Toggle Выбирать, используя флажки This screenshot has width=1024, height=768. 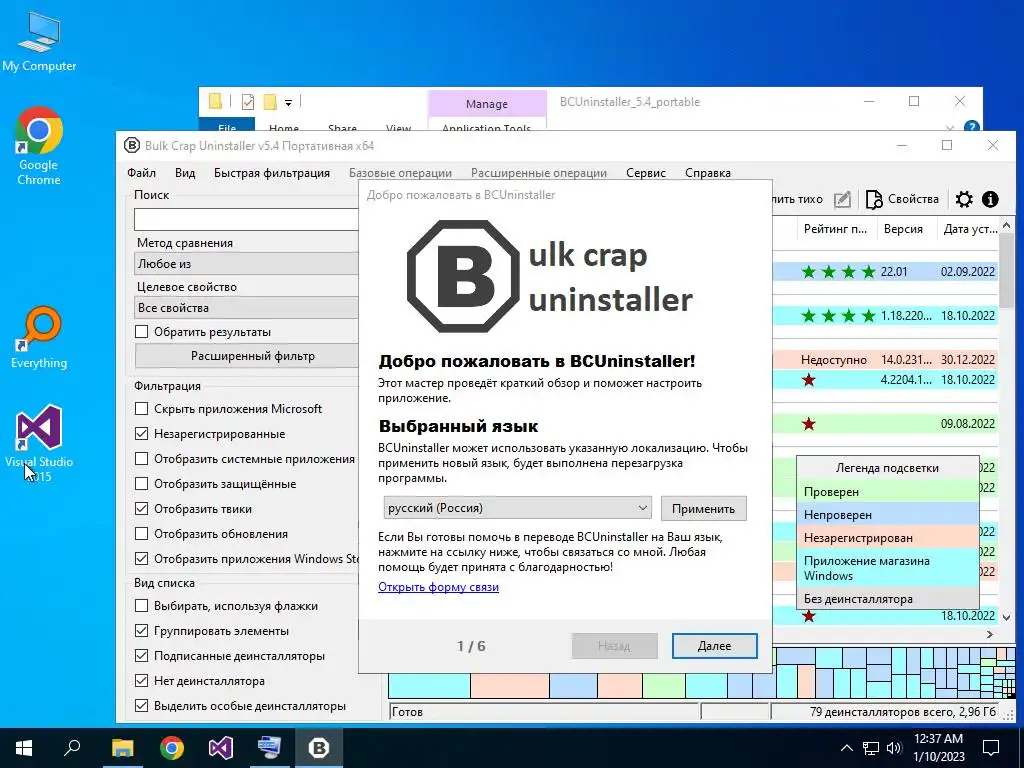[141, 606]
